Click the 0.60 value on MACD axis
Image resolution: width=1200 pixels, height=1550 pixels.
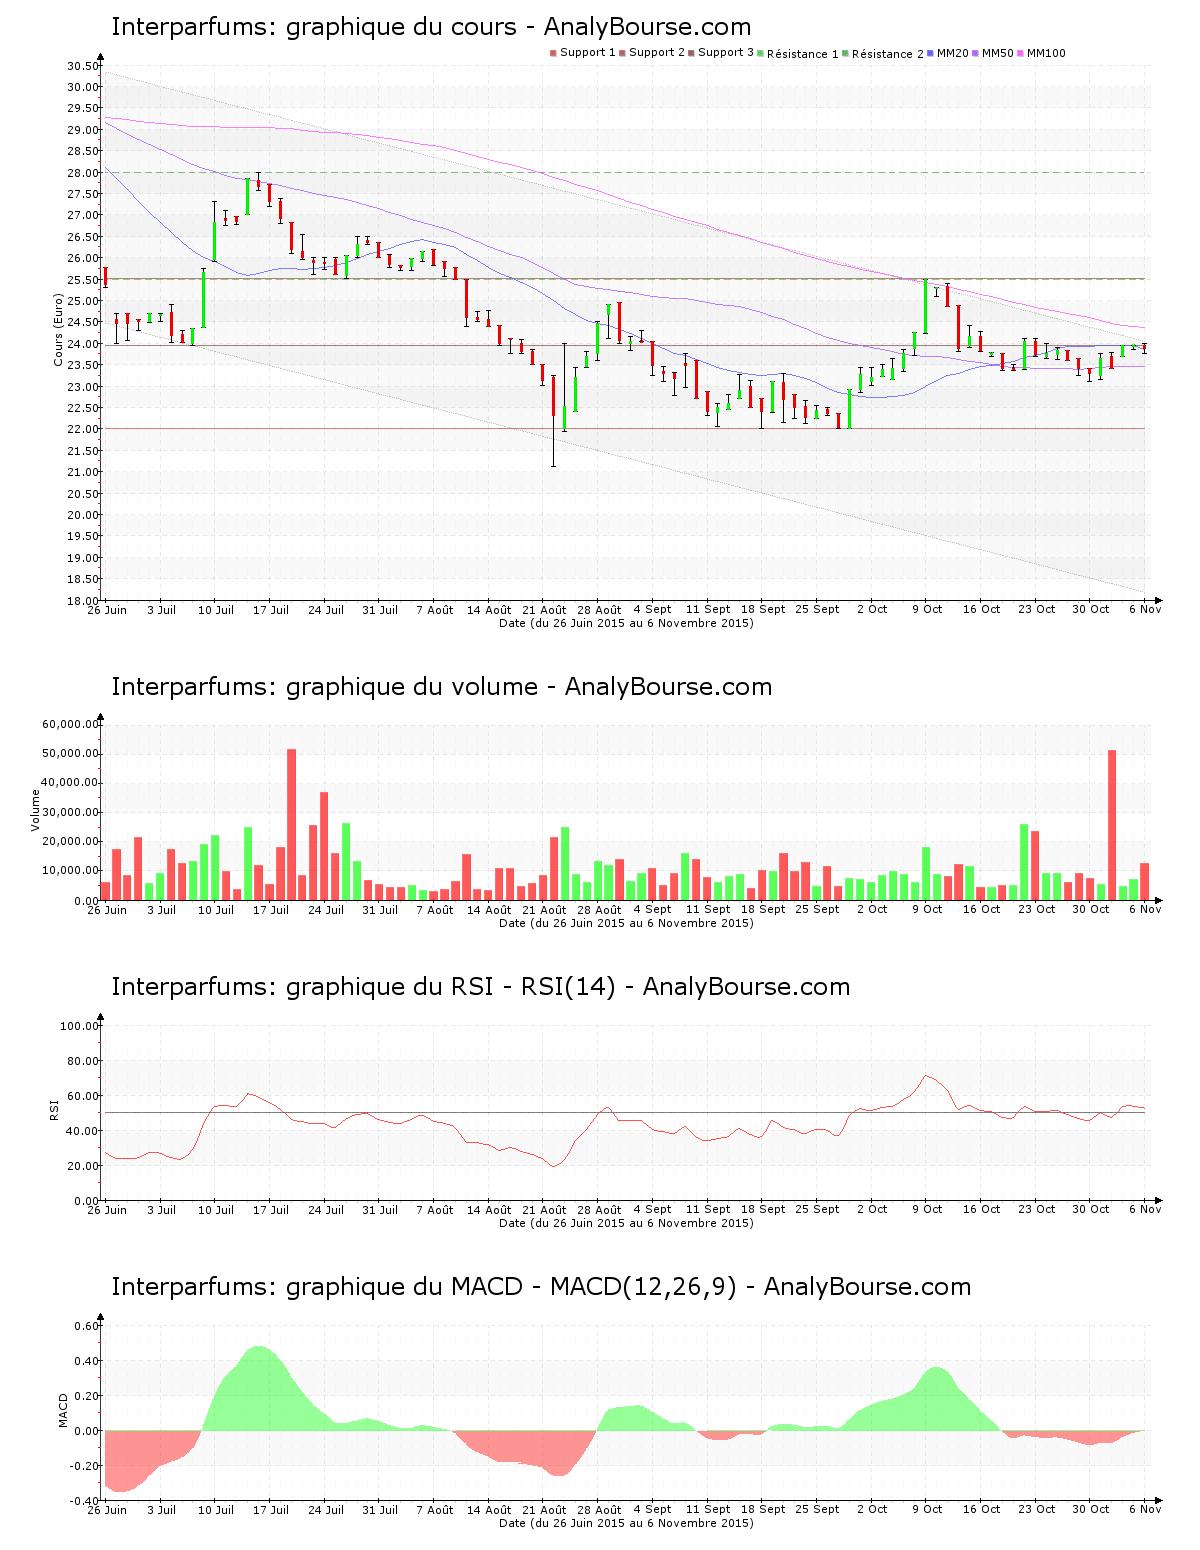click(x=87, y=1326)
